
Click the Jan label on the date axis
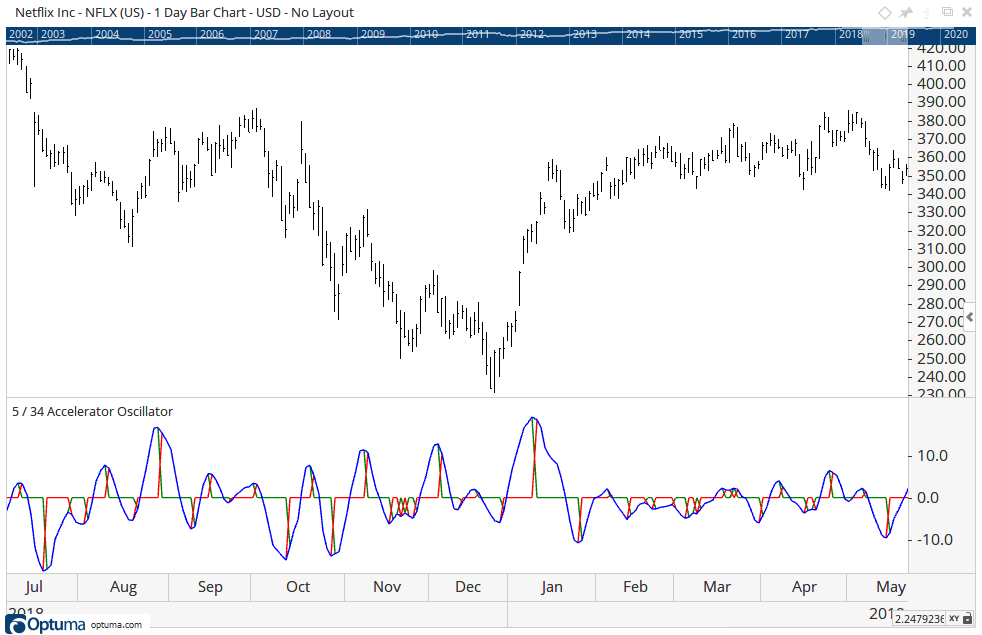552,587
